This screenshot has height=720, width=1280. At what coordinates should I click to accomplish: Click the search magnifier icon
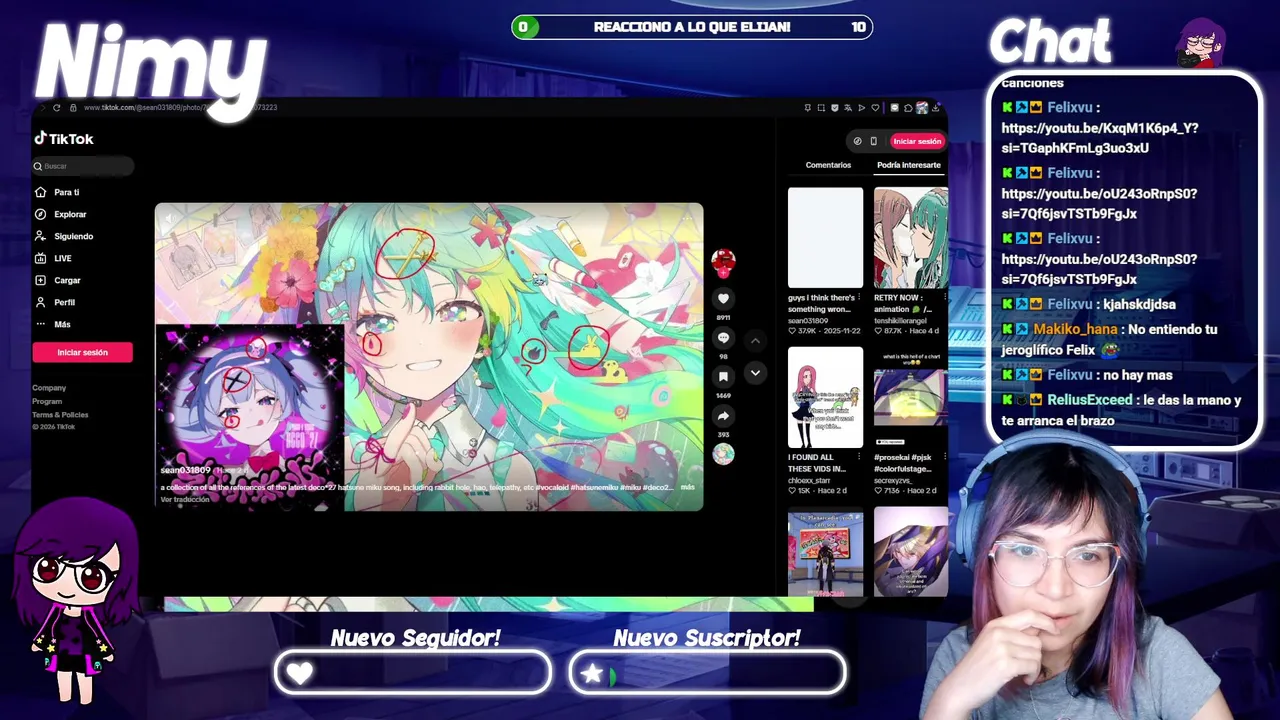[x=38, y=166]
